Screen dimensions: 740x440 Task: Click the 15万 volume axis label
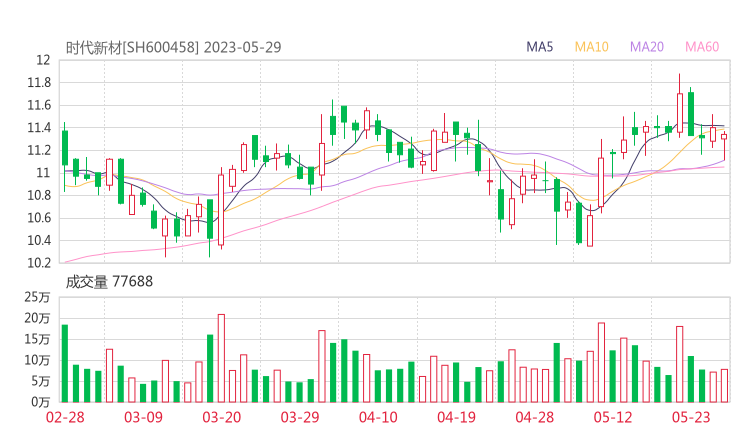pyautogui.click(x=37, y=339)
